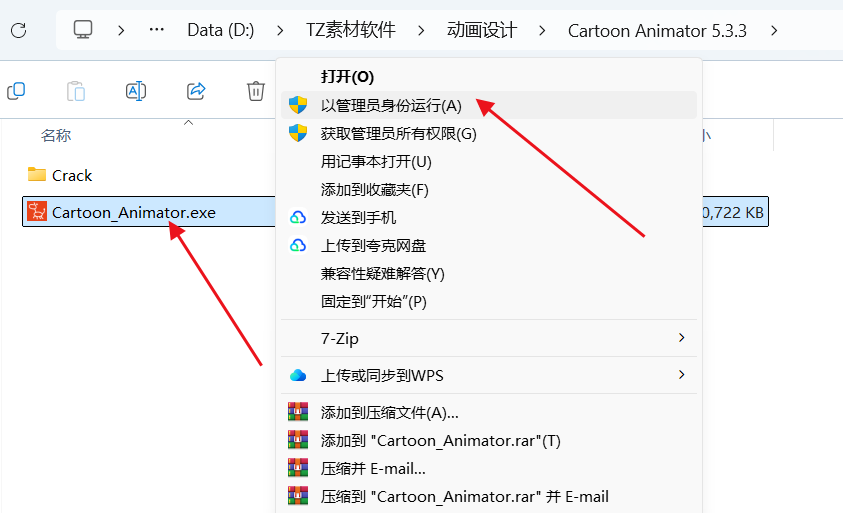The width and height of the screenshot is (843, 513).
Task: Click the 0,722 KB file size cell
Action: click(733, 212)
